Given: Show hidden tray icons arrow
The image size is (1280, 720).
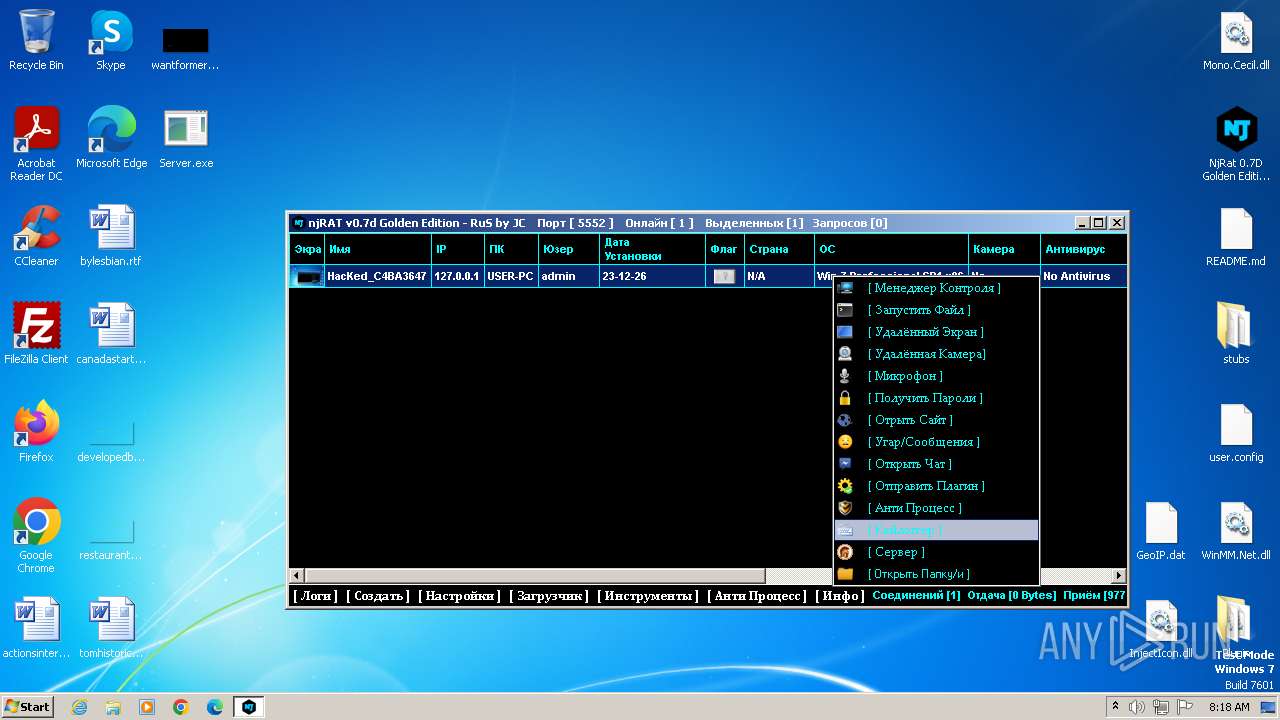Looking at the screenshot, I should tap(1115, 707).
